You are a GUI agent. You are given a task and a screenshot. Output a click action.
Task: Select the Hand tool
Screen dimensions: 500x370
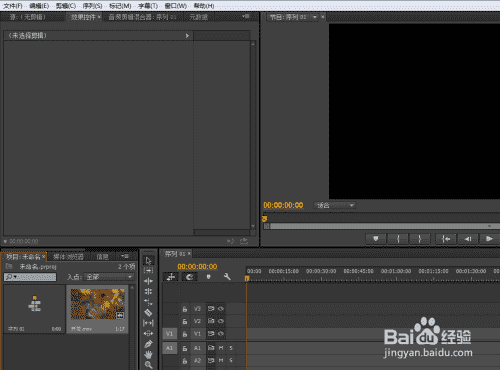pyautogui.click(x=148, y=354)
